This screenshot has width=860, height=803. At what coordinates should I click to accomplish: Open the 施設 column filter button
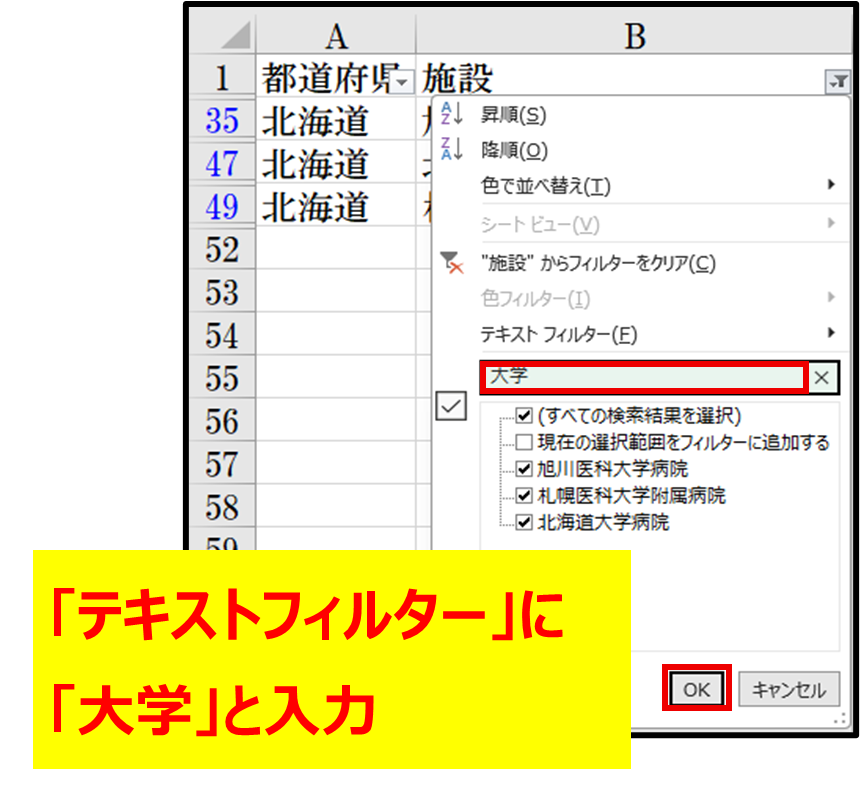(x=836, y=82)
